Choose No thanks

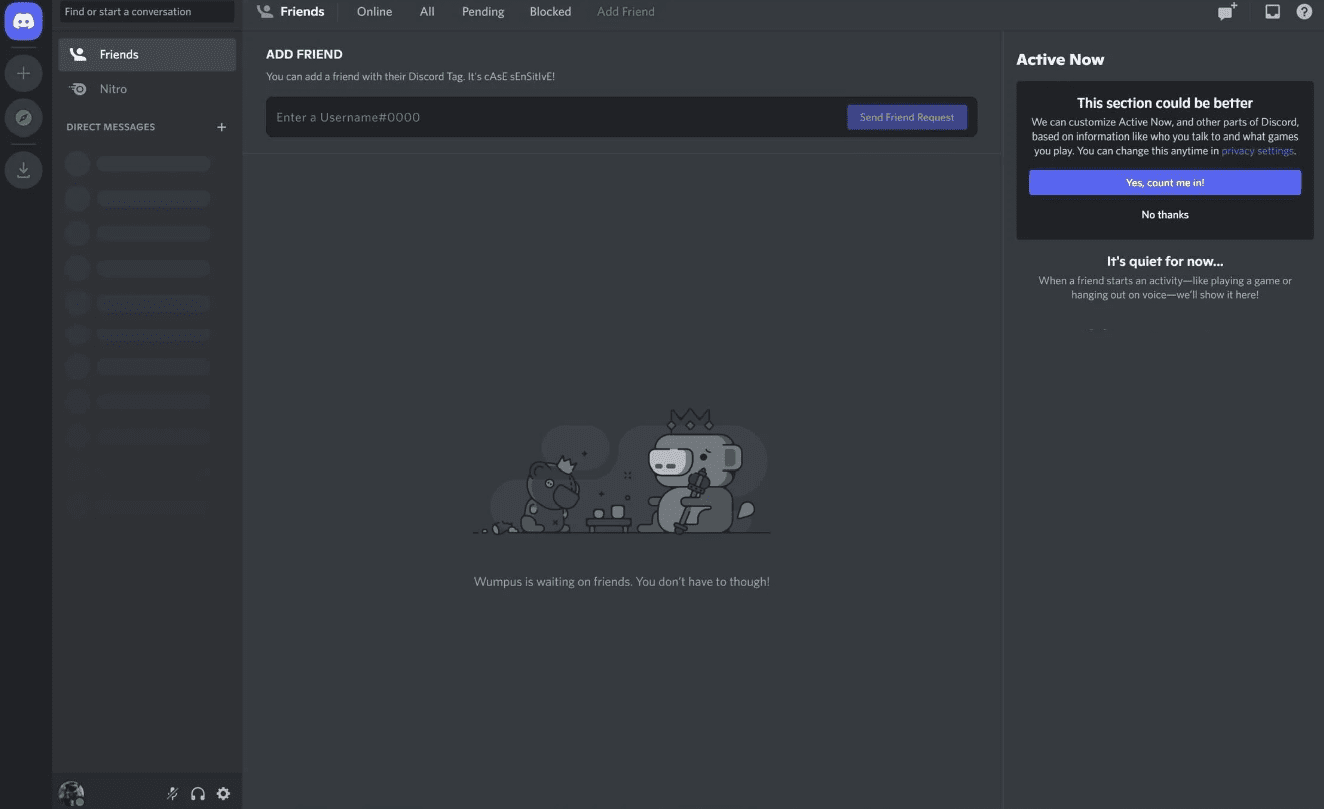click(x=1165, y=215)
